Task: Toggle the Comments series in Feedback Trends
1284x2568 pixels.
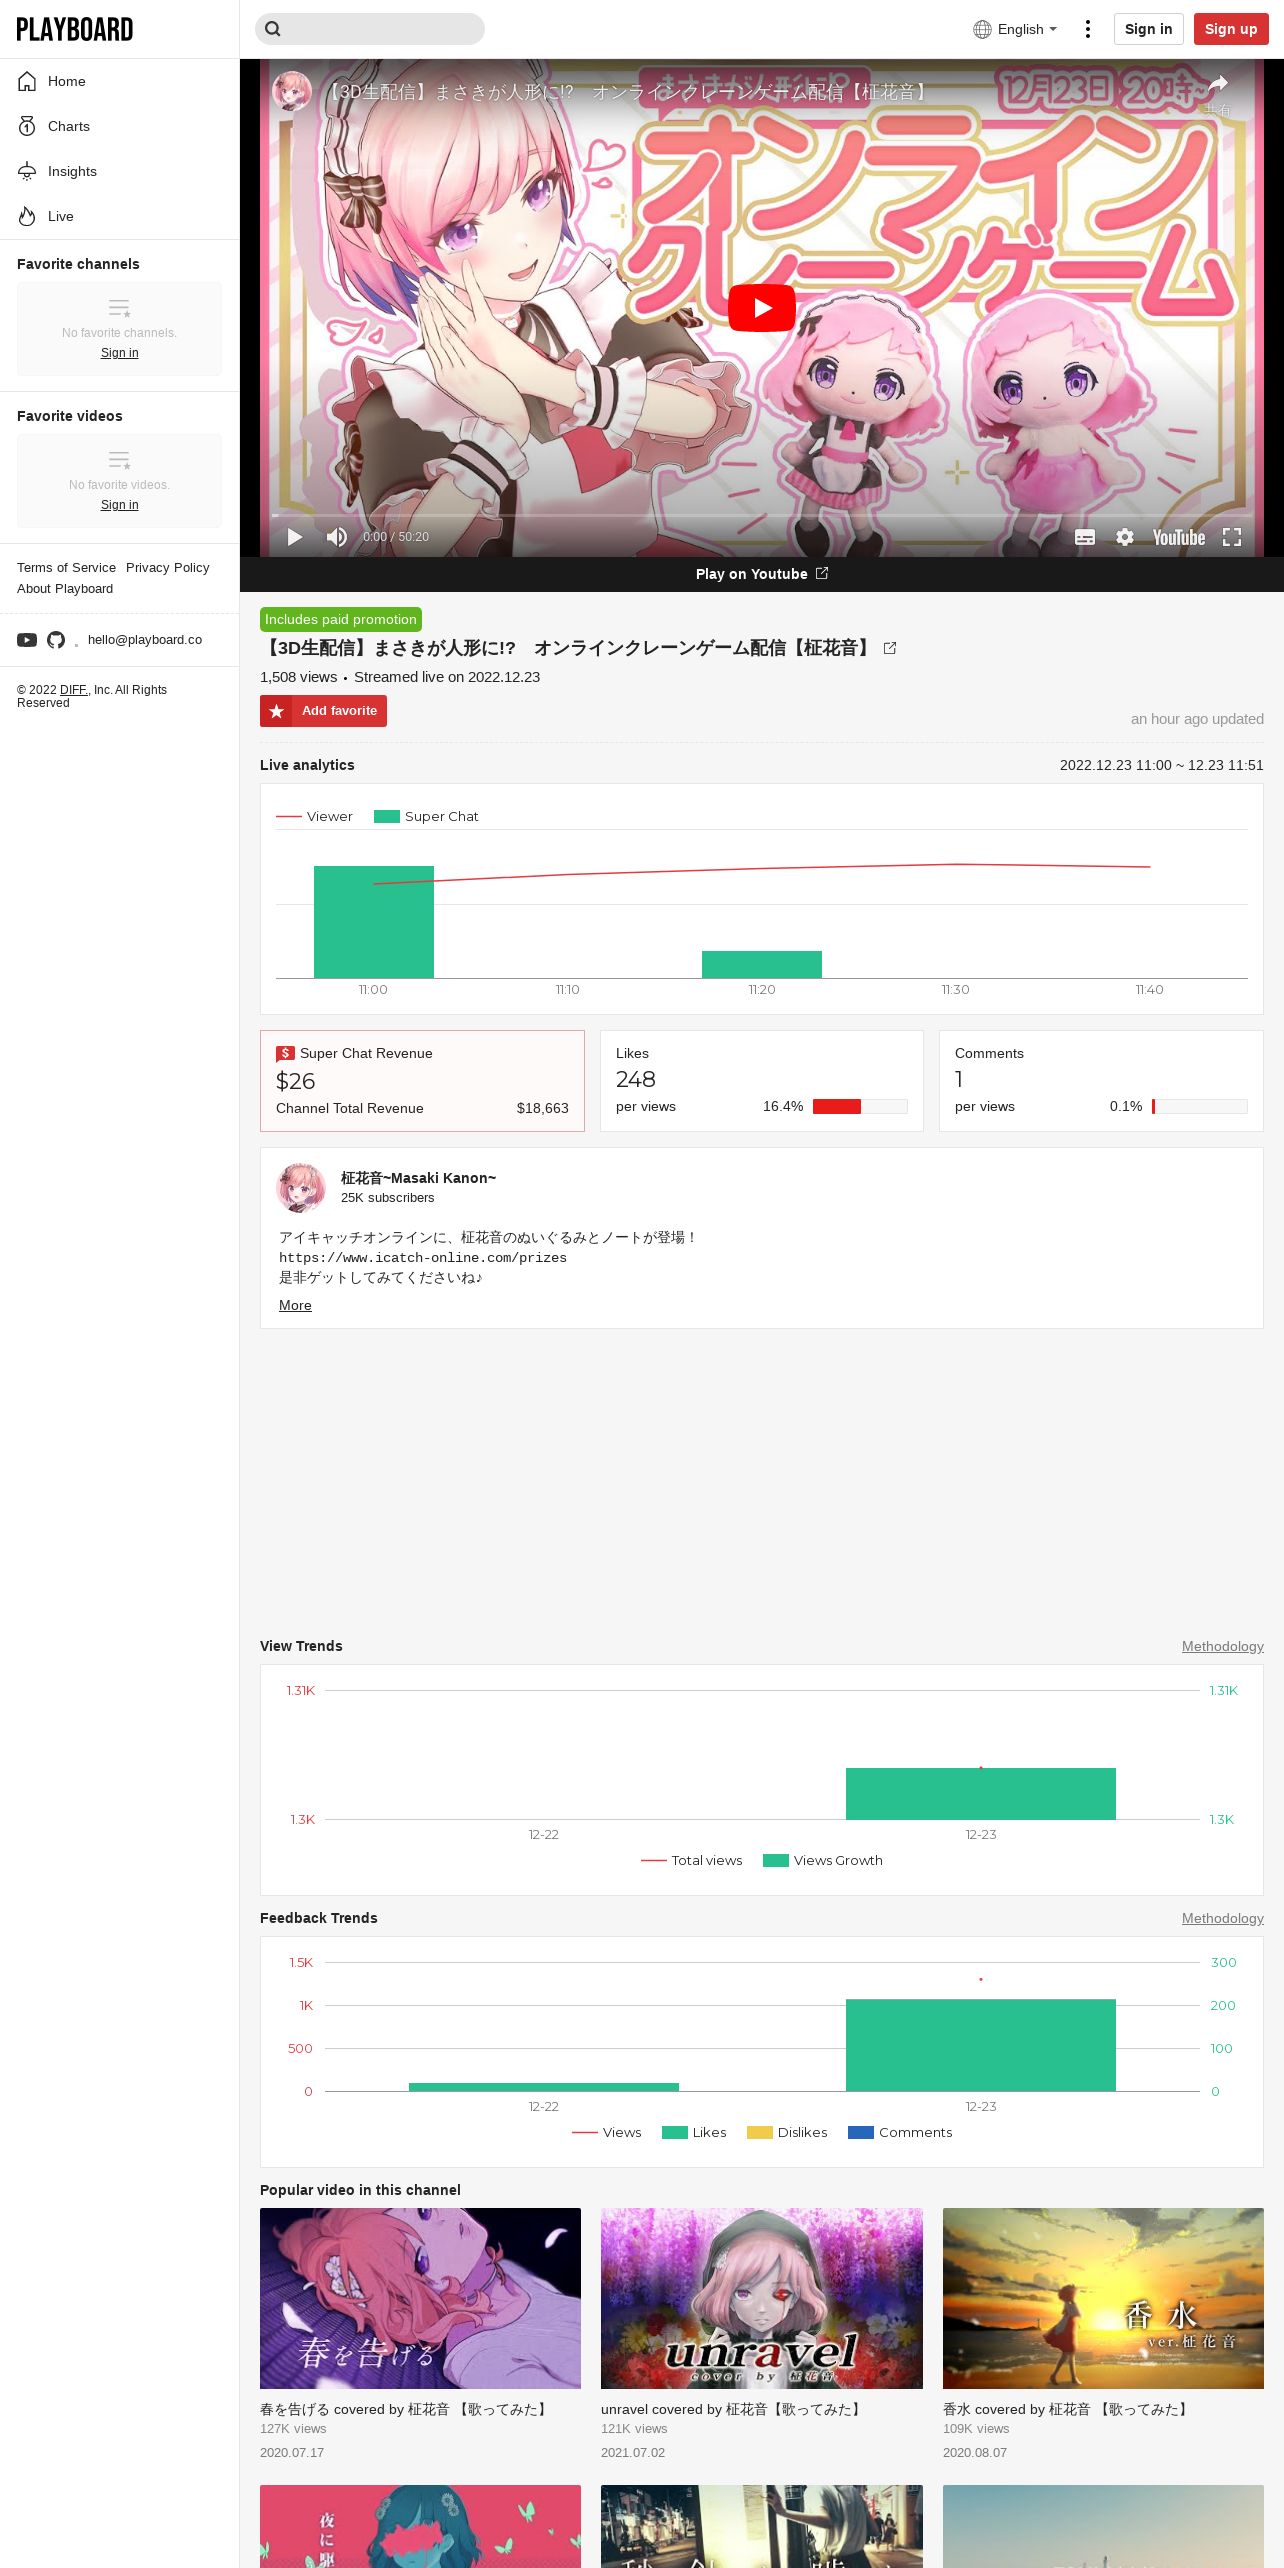Action: [900, 2132]
